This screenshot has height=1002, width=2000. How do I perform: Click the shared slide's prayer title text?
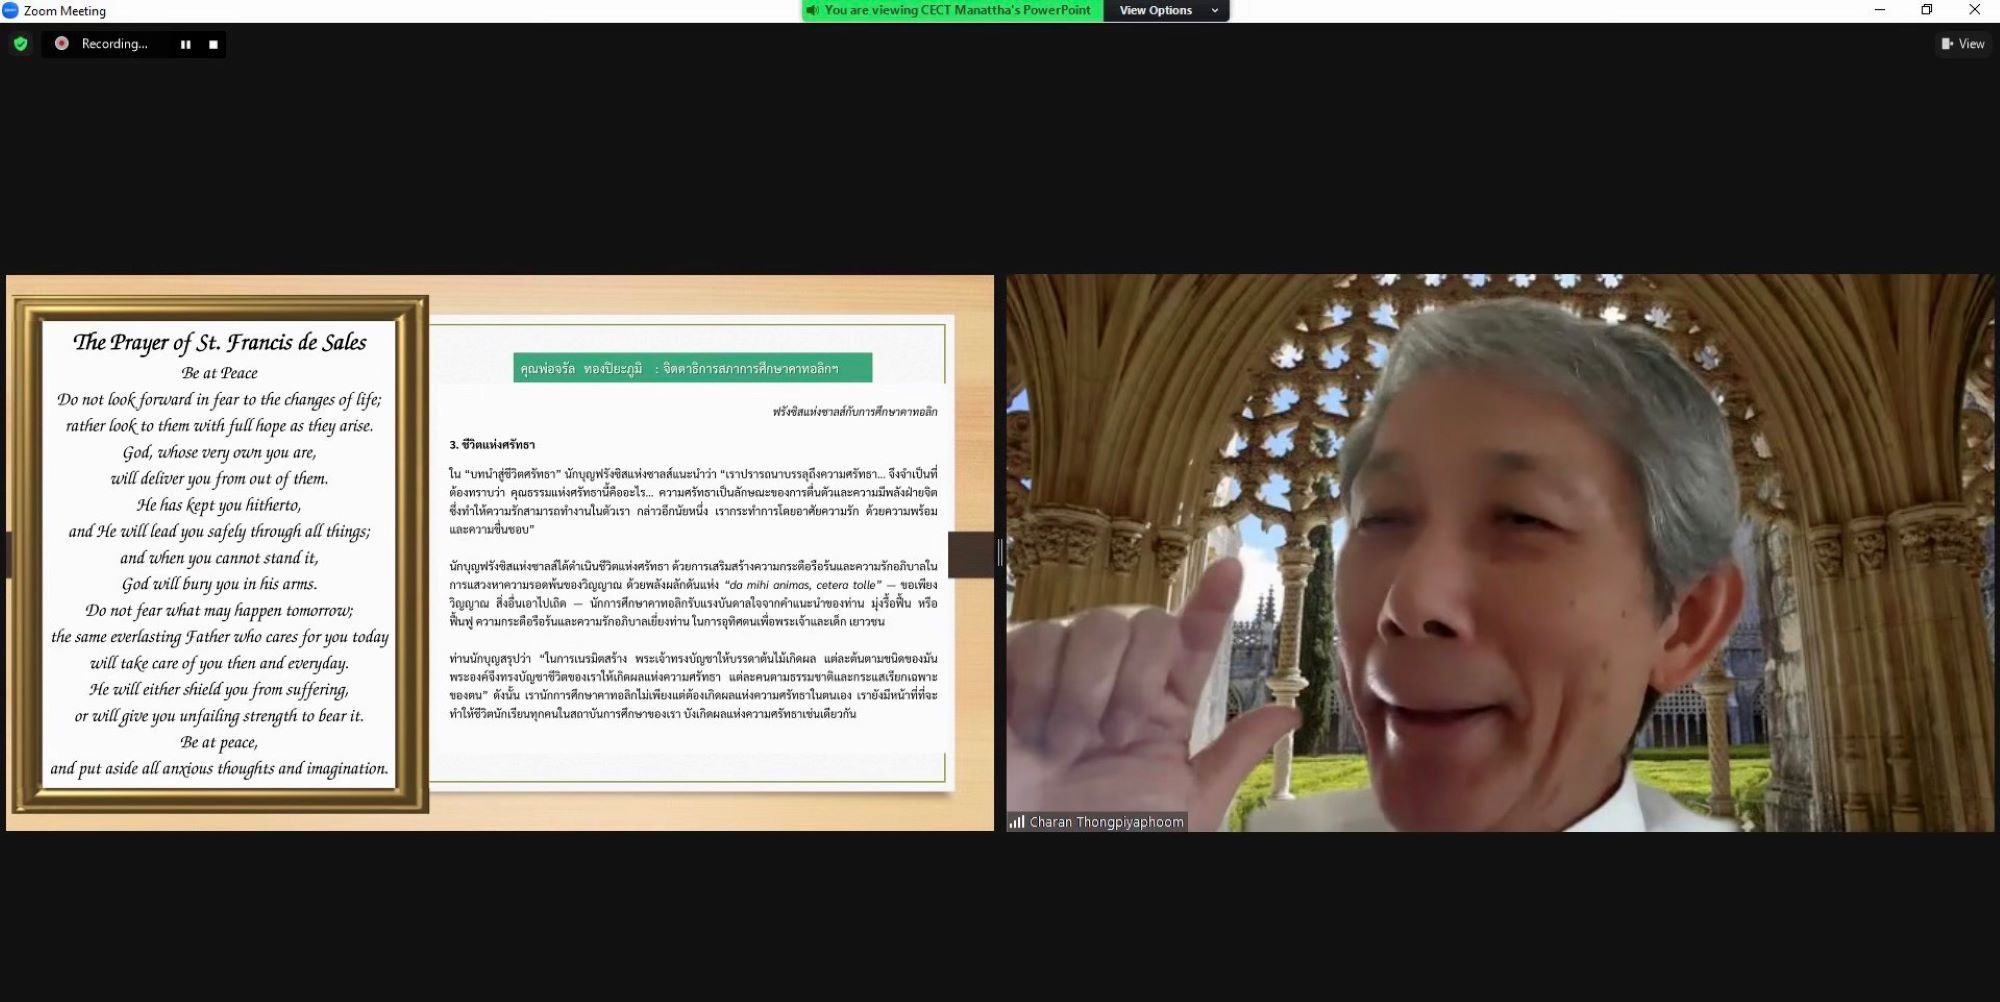pyautogui.click(x=220, y=342)
